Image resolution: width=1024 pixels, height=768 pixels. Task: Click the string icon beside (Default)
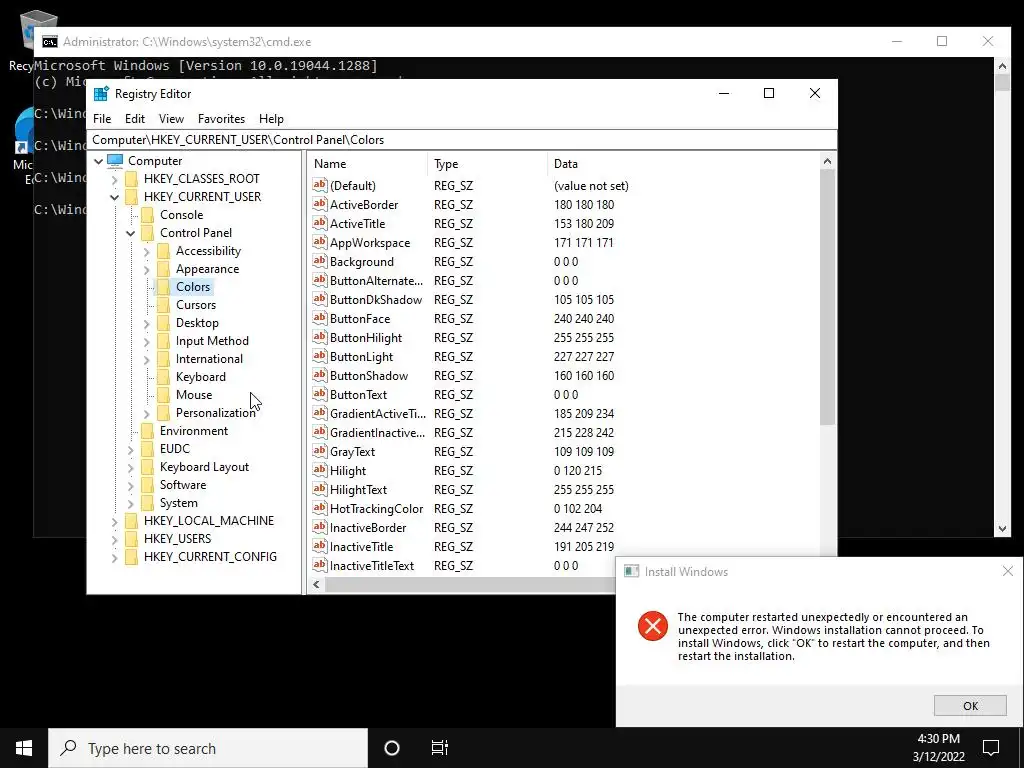(319, 185)
